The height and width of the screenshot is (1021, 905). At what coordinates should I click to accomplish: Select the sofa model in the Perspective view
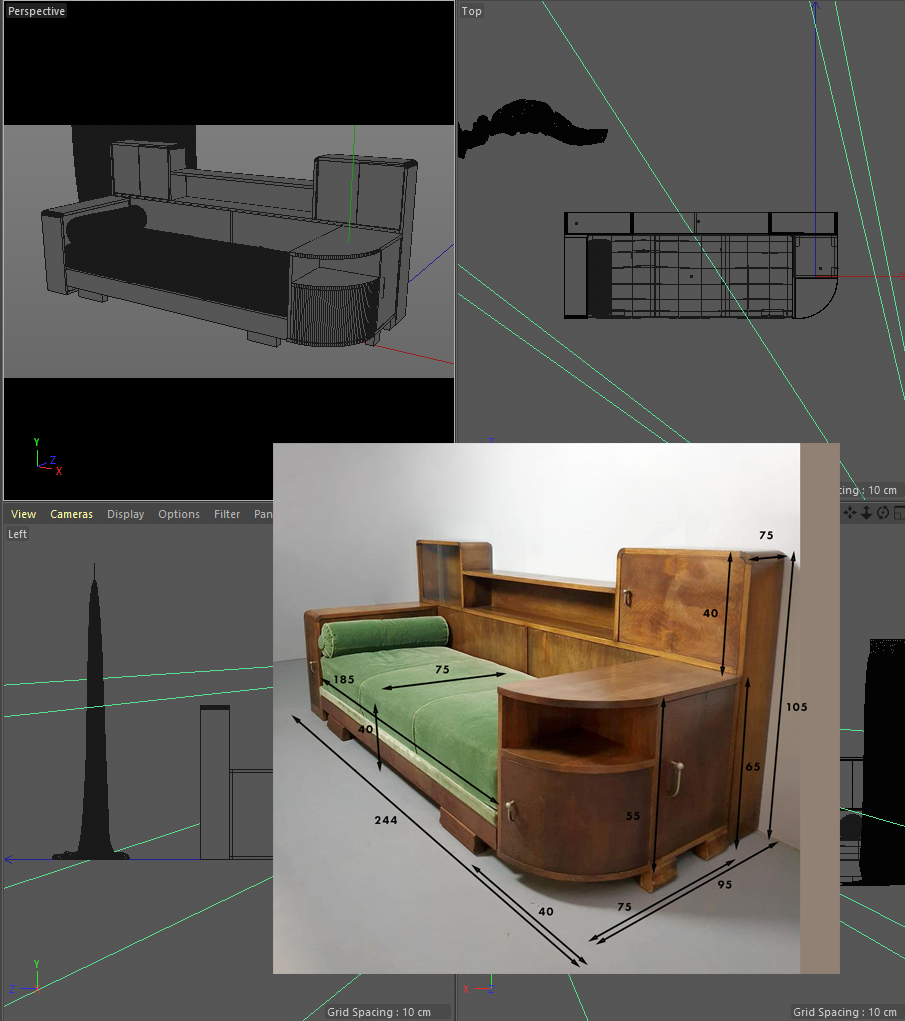click(x=230, y=244)
